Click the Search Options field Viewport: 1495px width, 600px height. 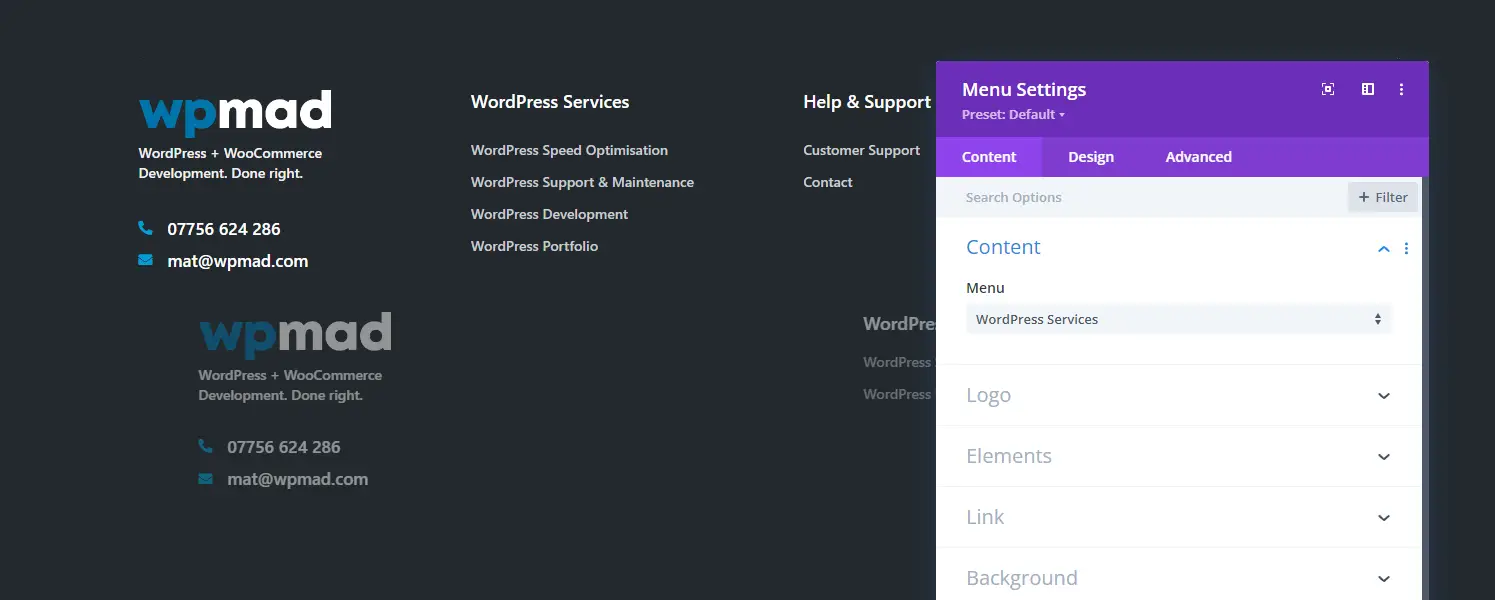[x=1140, y=197]
